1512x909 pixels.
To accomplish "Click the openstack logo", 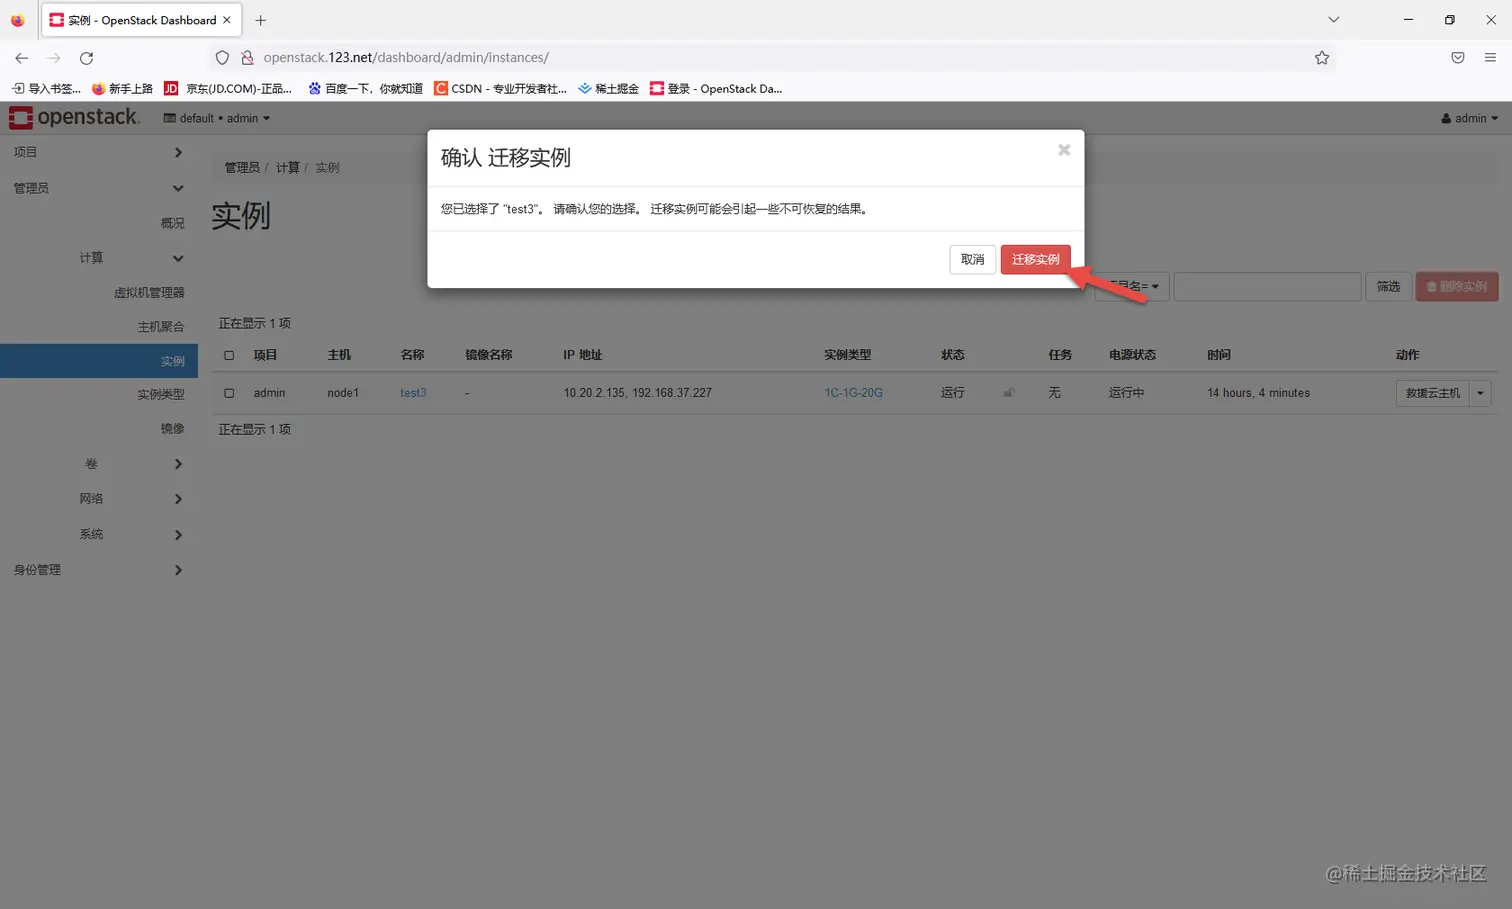I will (75, 116).
